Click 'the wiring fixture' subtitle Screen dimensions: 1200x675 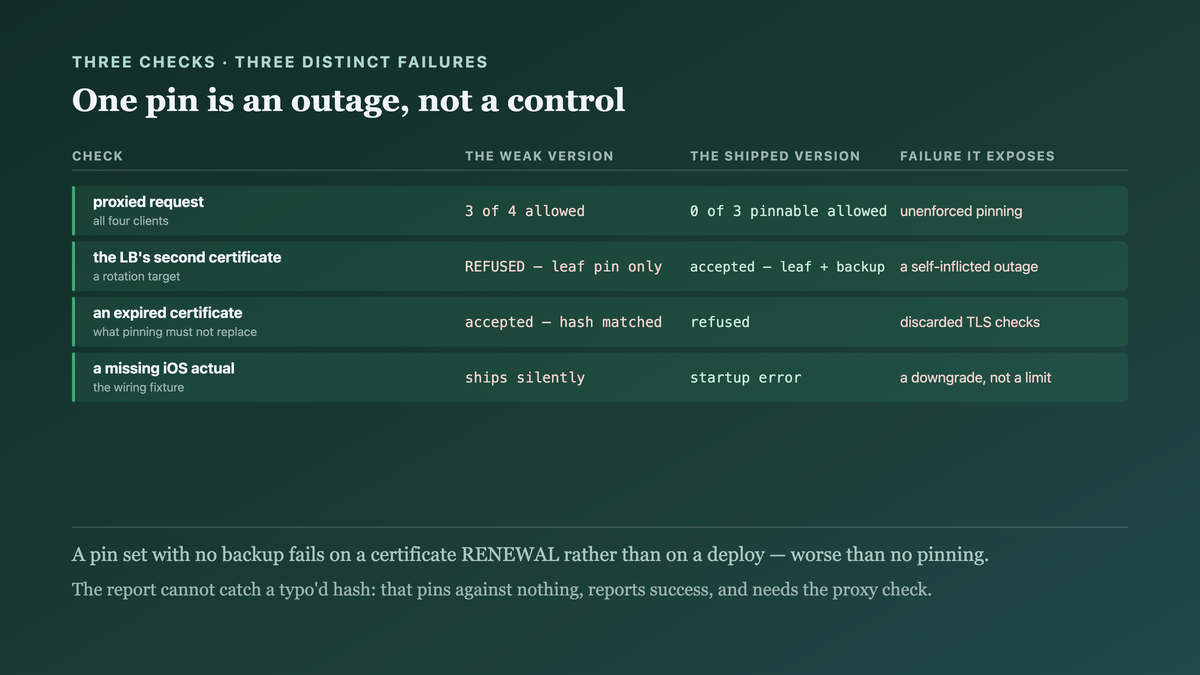pyautogui.click(x=139, y=387)
